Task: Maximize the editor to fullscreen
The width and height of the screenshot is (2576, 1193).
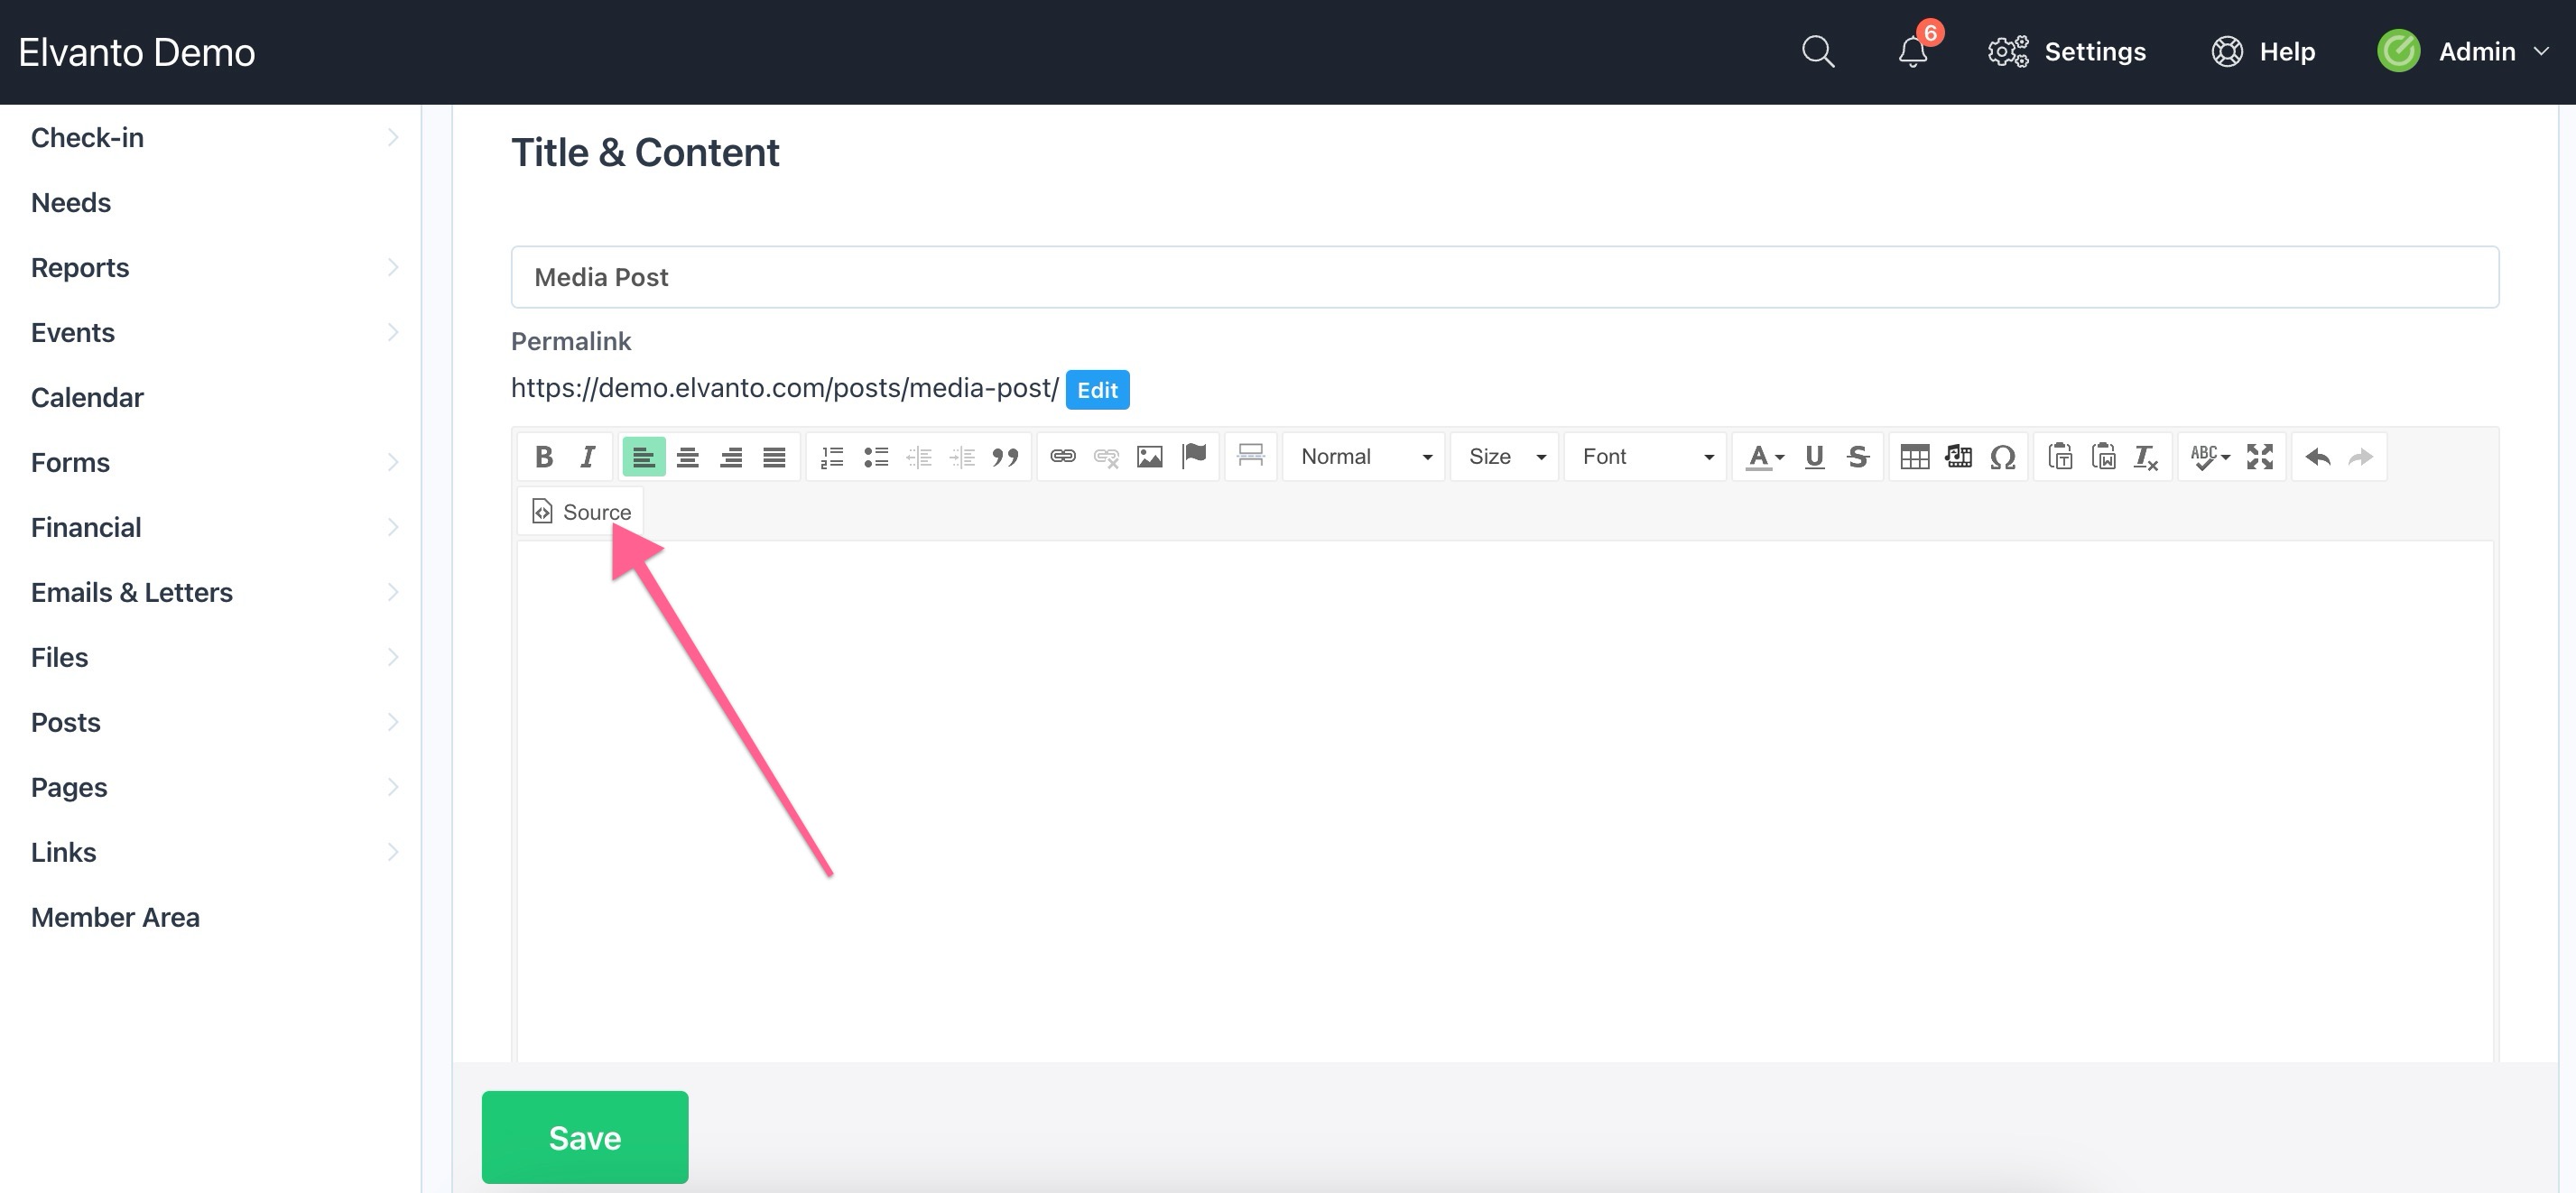Action: point(2259,456)
